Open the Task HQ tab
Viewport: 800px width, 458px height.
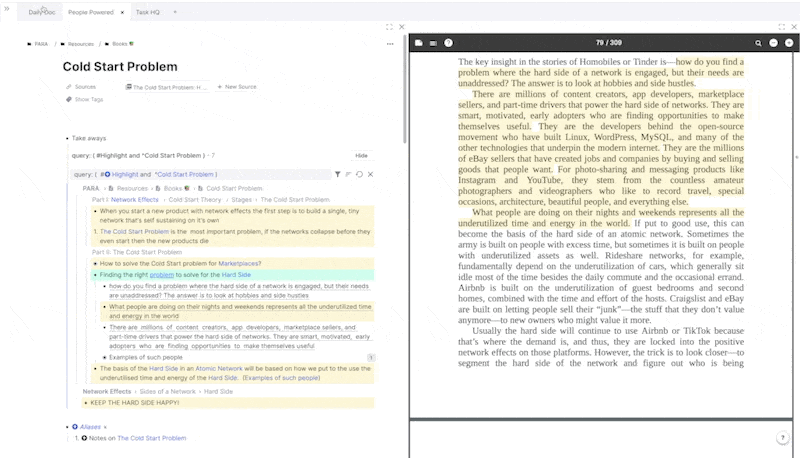tap(147, 12)
